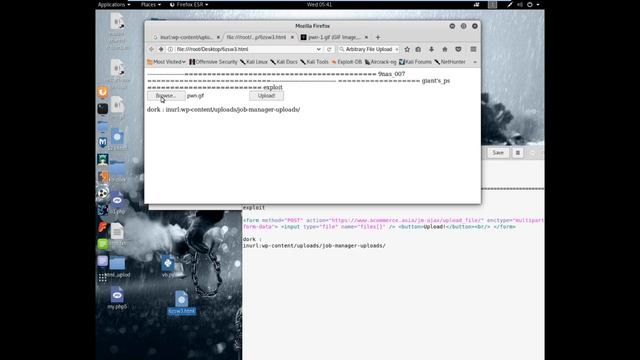The height and width of the screenshot is (360, 640).
Task: Open the bookmarks list icon beside the star
Action: (x=418, y=49)
